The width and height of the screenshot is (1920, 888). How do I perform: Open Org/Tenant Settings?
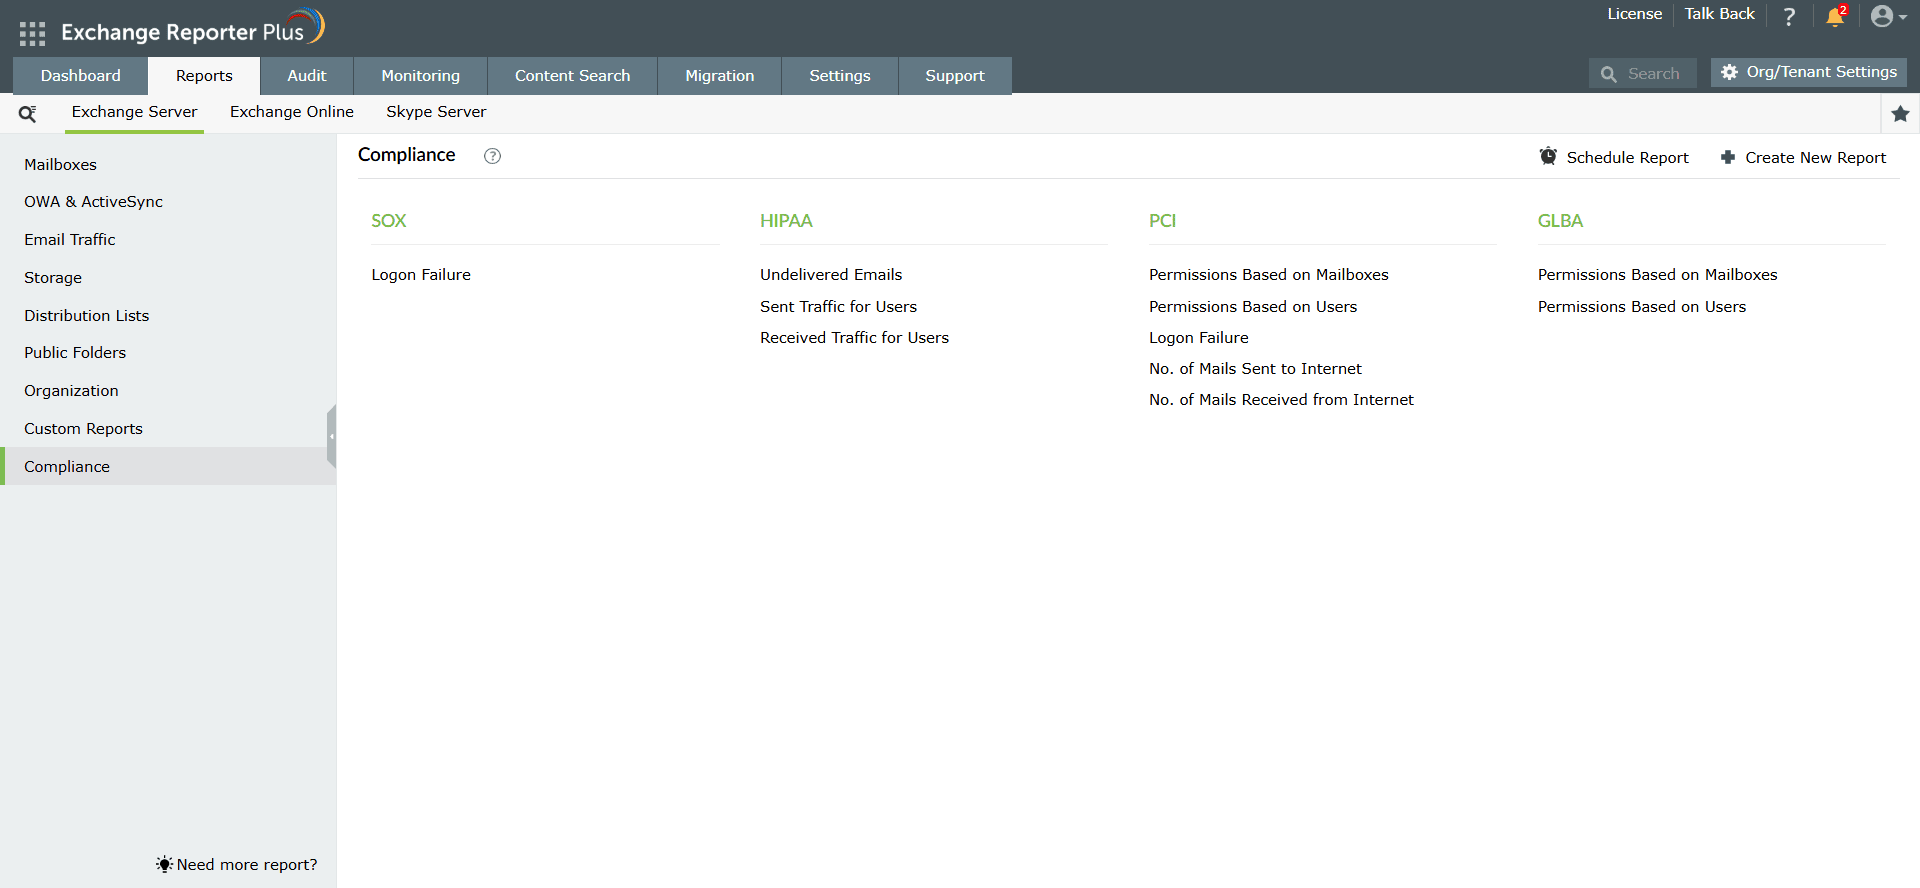pyautogui.click(x=1809, y=72)
